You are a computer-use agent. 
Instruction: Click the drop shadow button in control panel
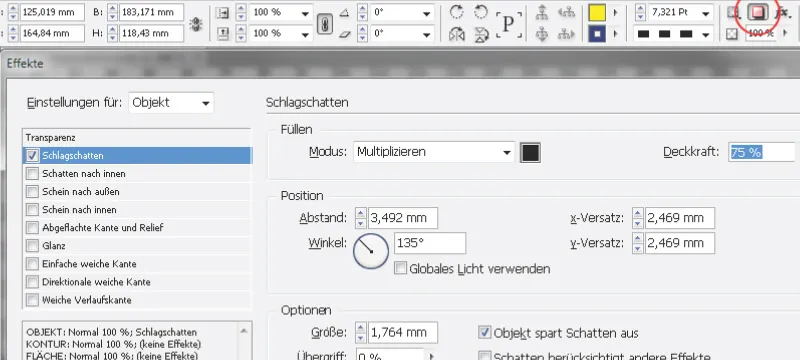point(758,12)
